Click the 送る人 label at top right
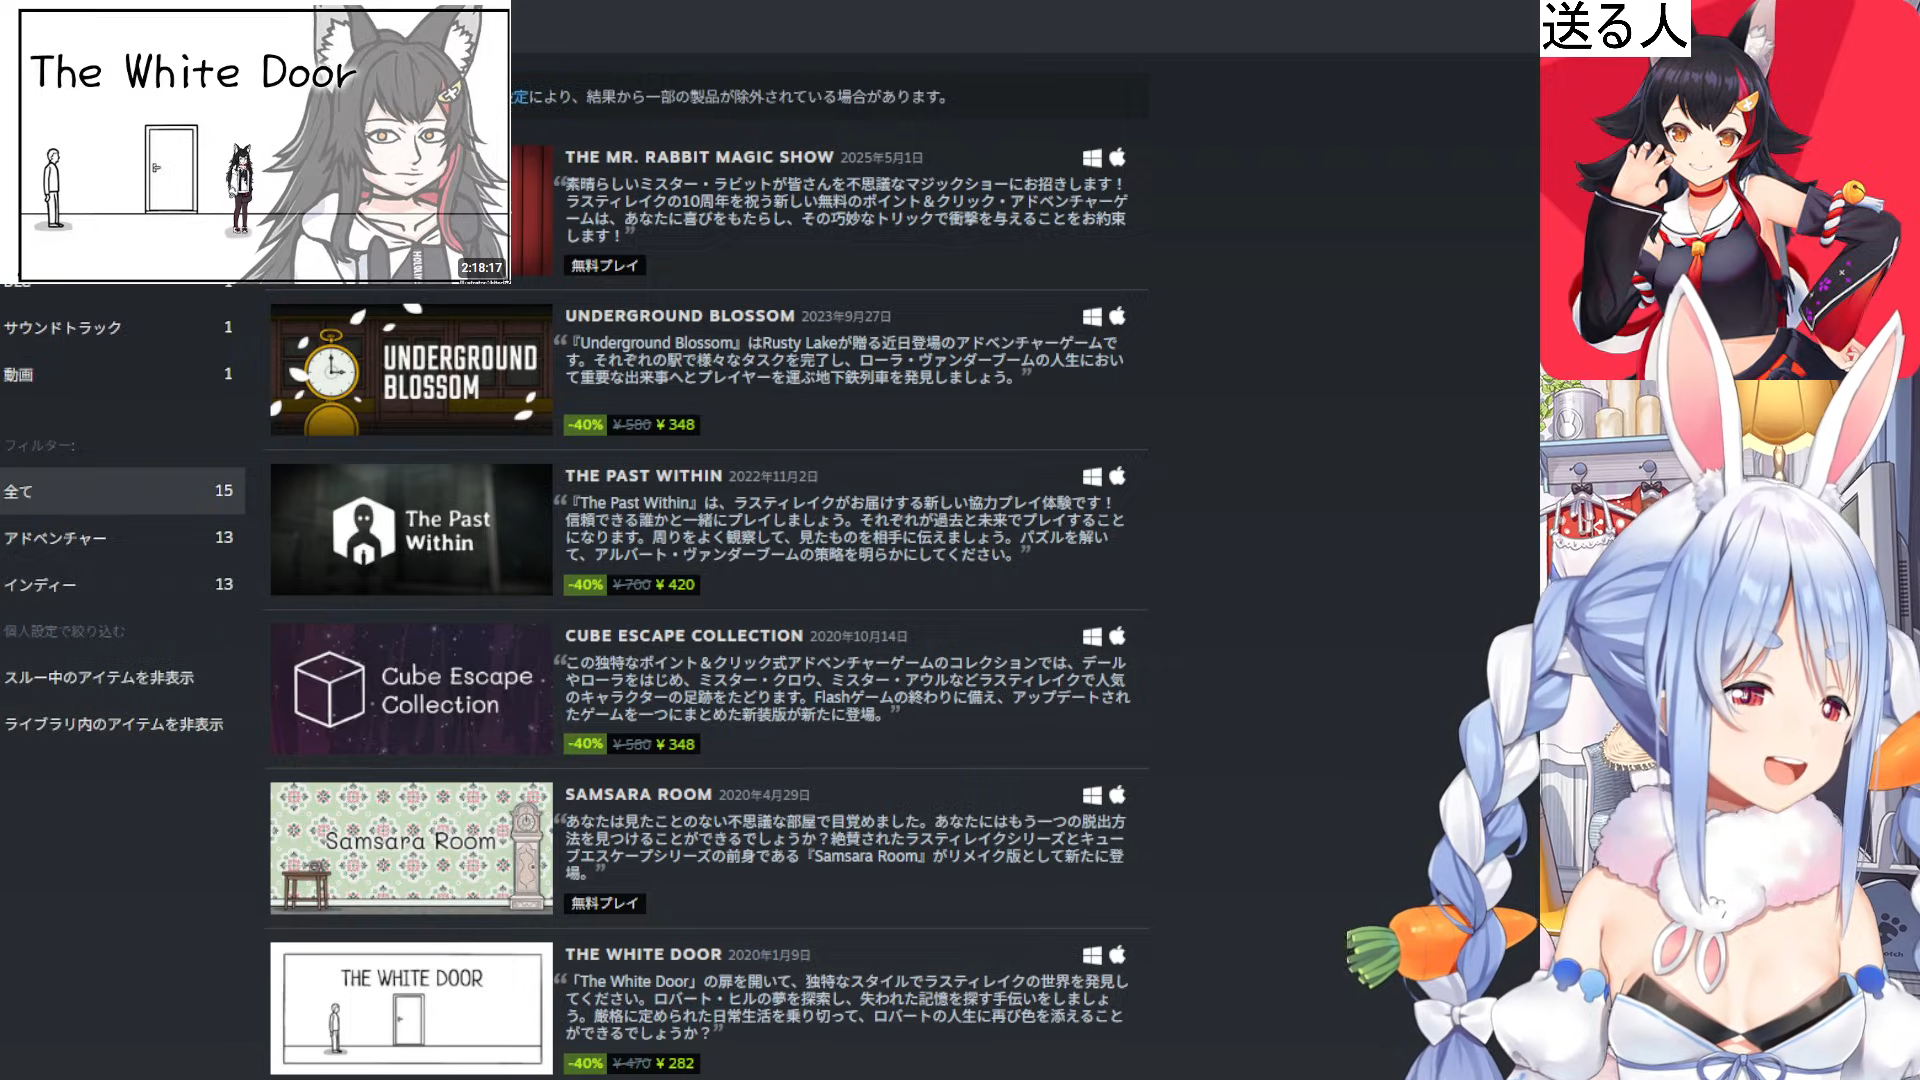Image resolution: width=1920 pixels, height=1080 pixels. (x=1615, y=27)
